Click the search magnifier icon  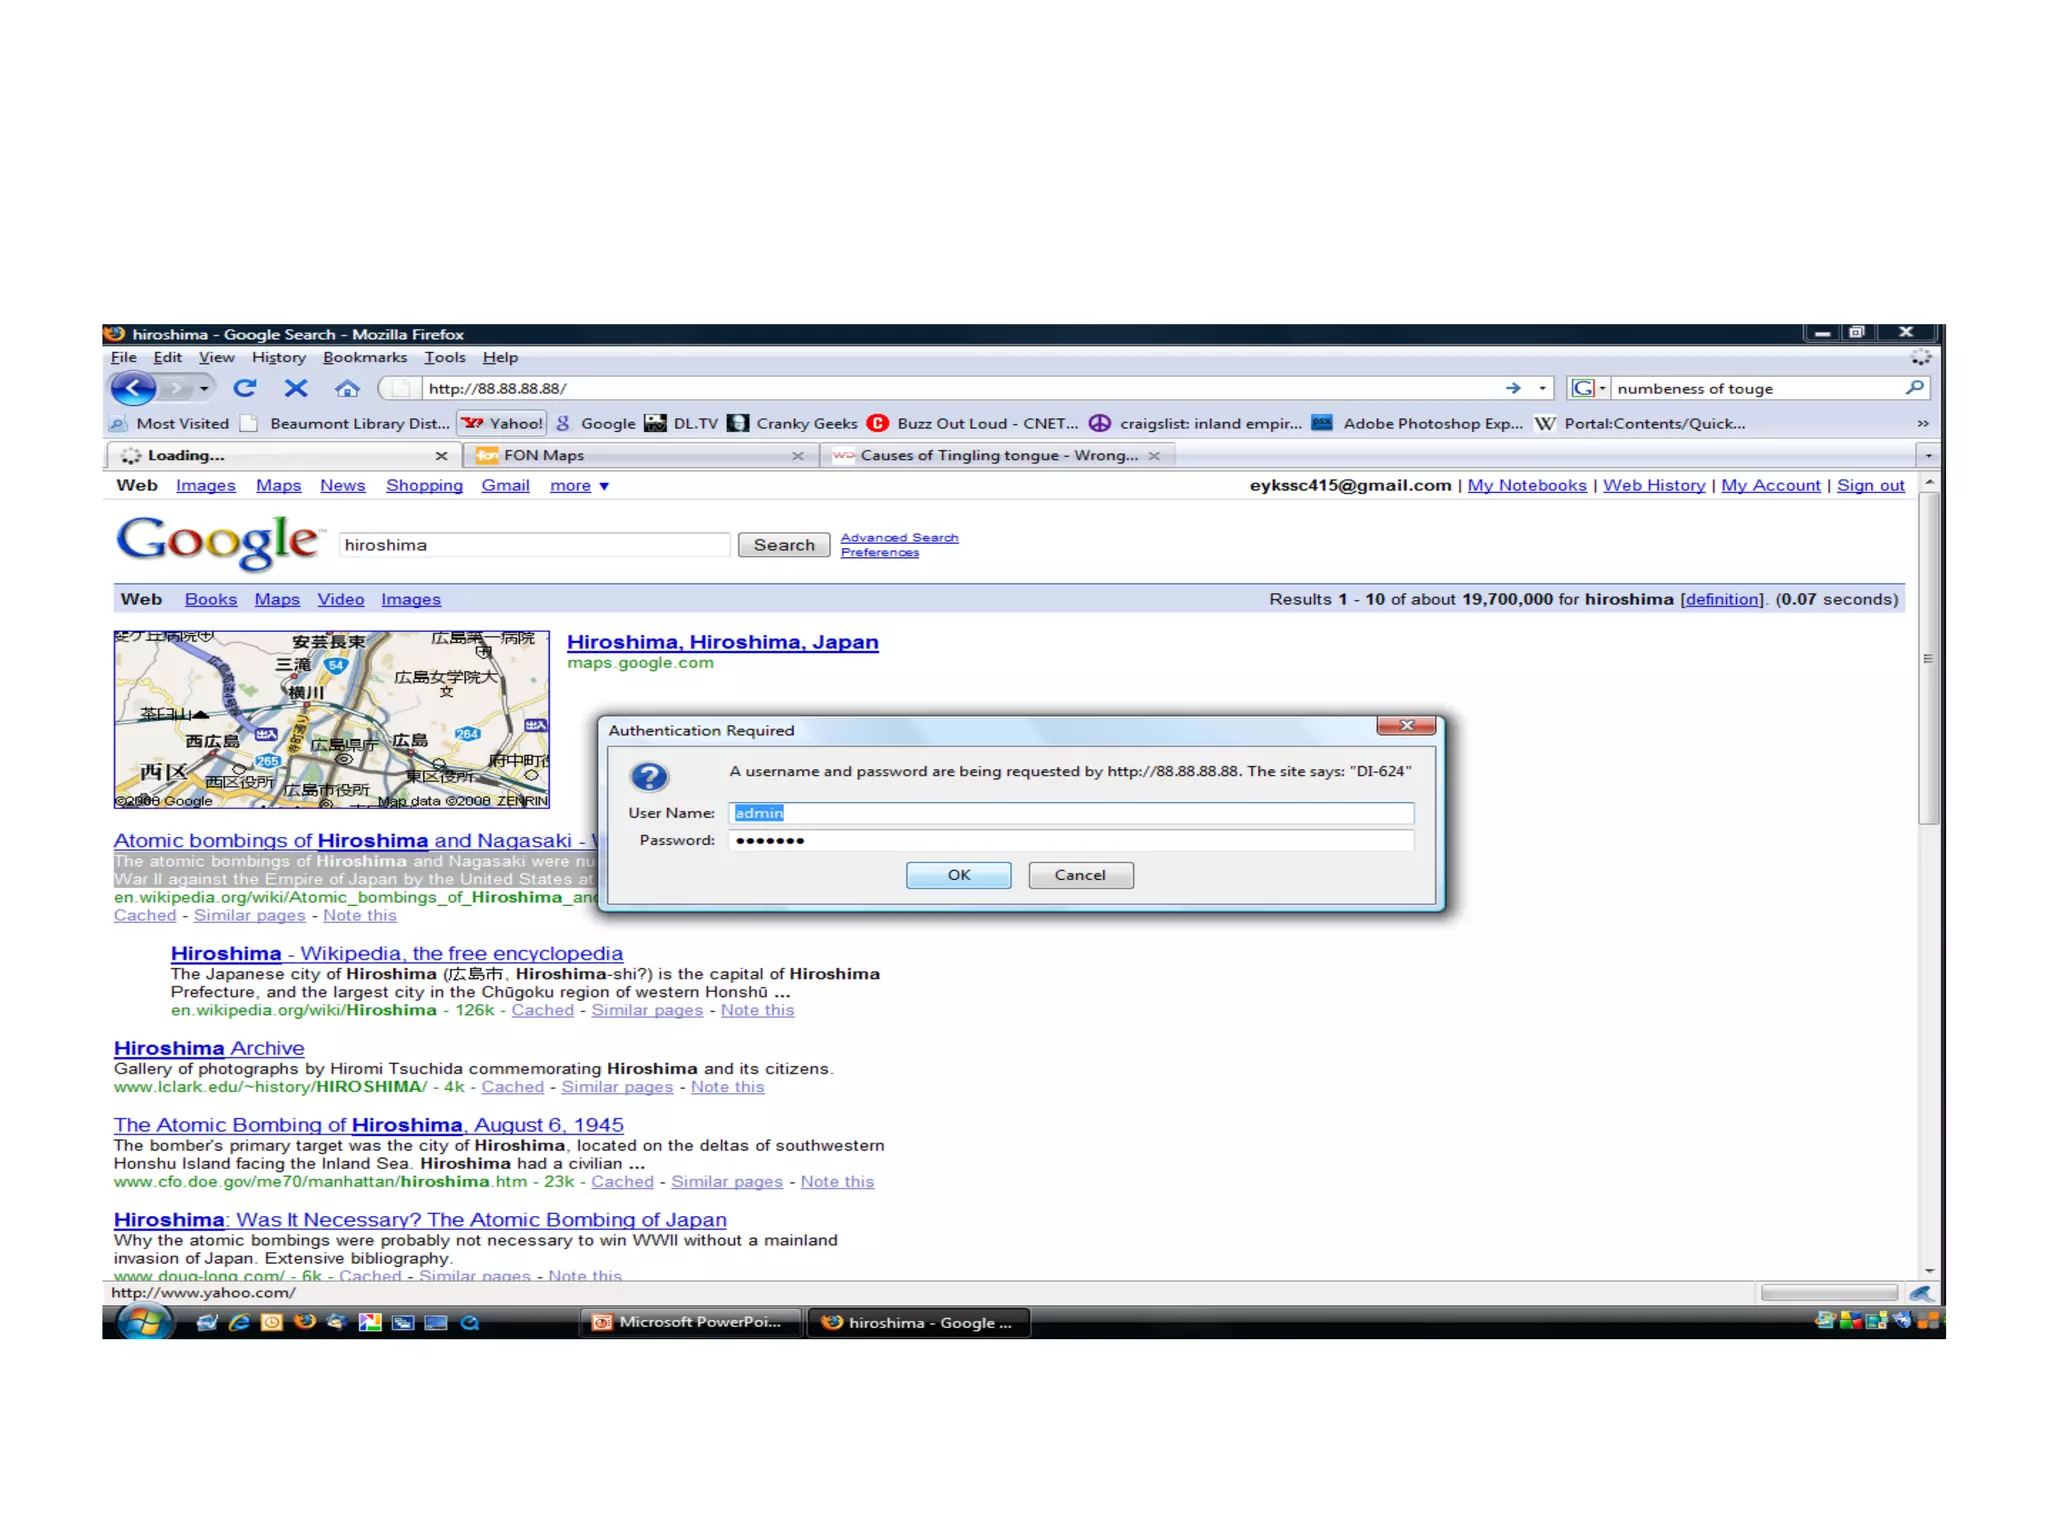click(x=1914, y=388)
